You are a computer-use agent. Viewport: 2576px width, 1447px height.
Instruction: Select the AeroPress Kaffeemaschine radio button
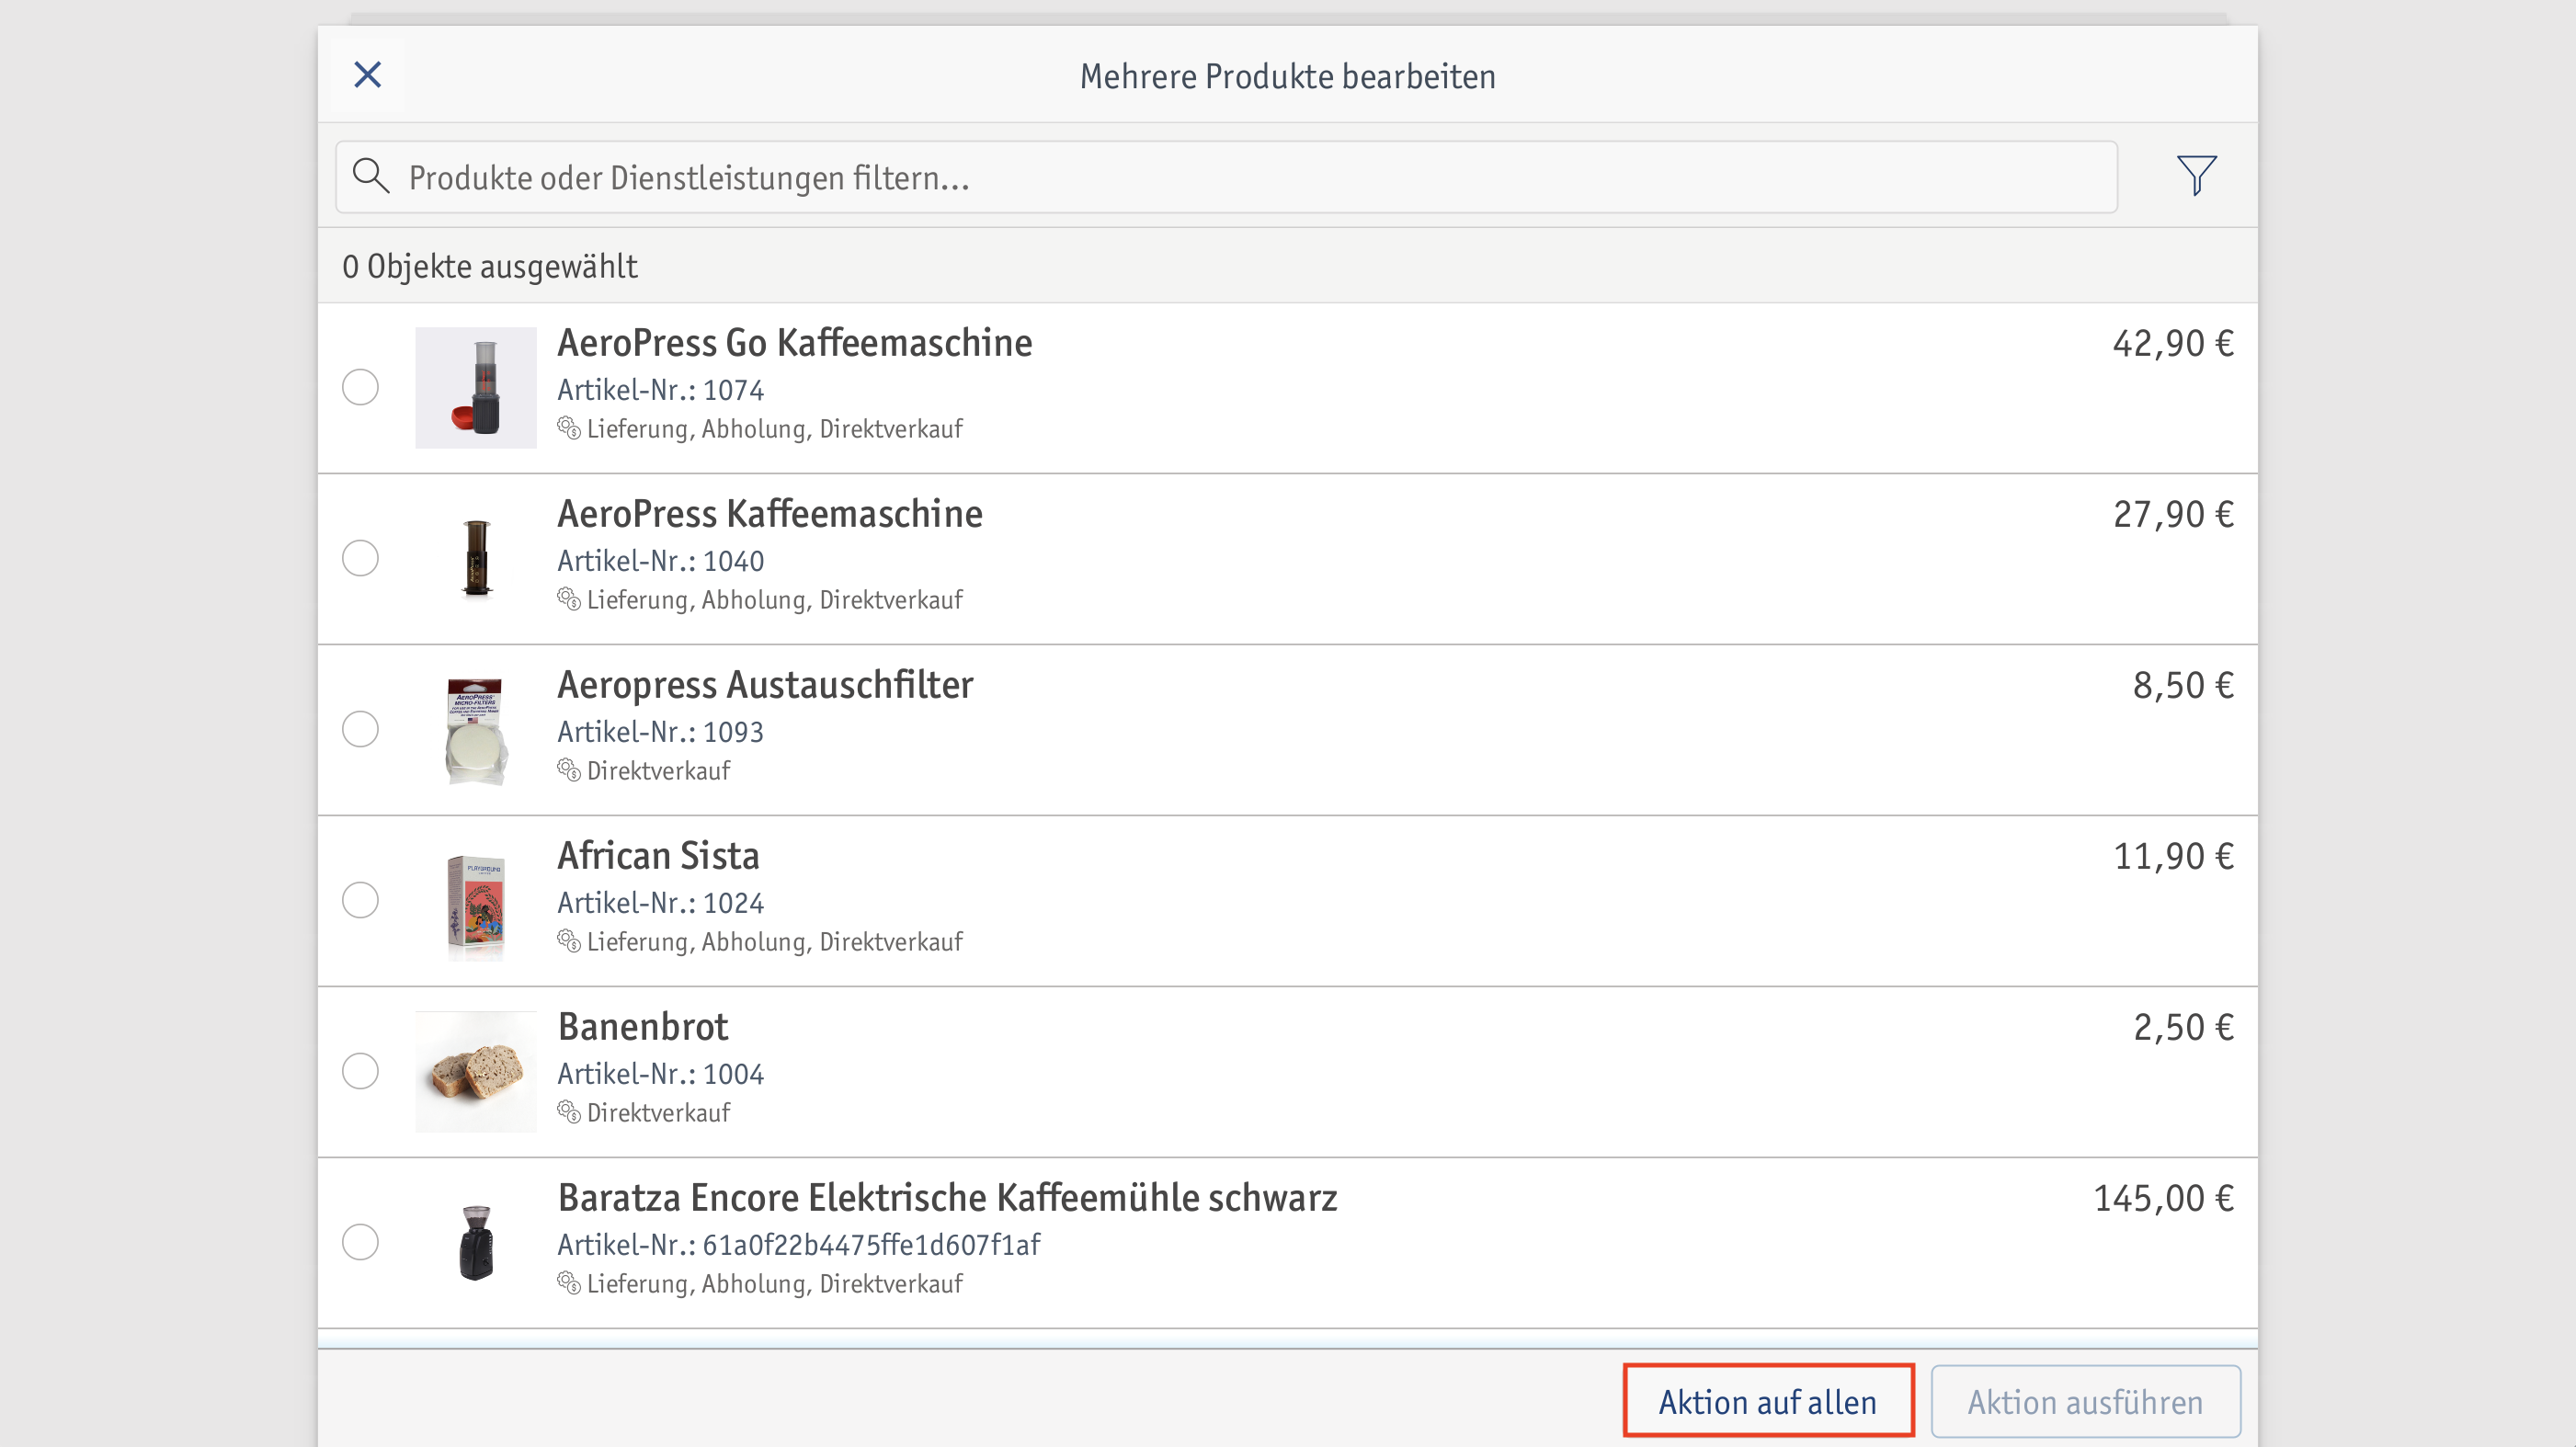click(360, 558)
